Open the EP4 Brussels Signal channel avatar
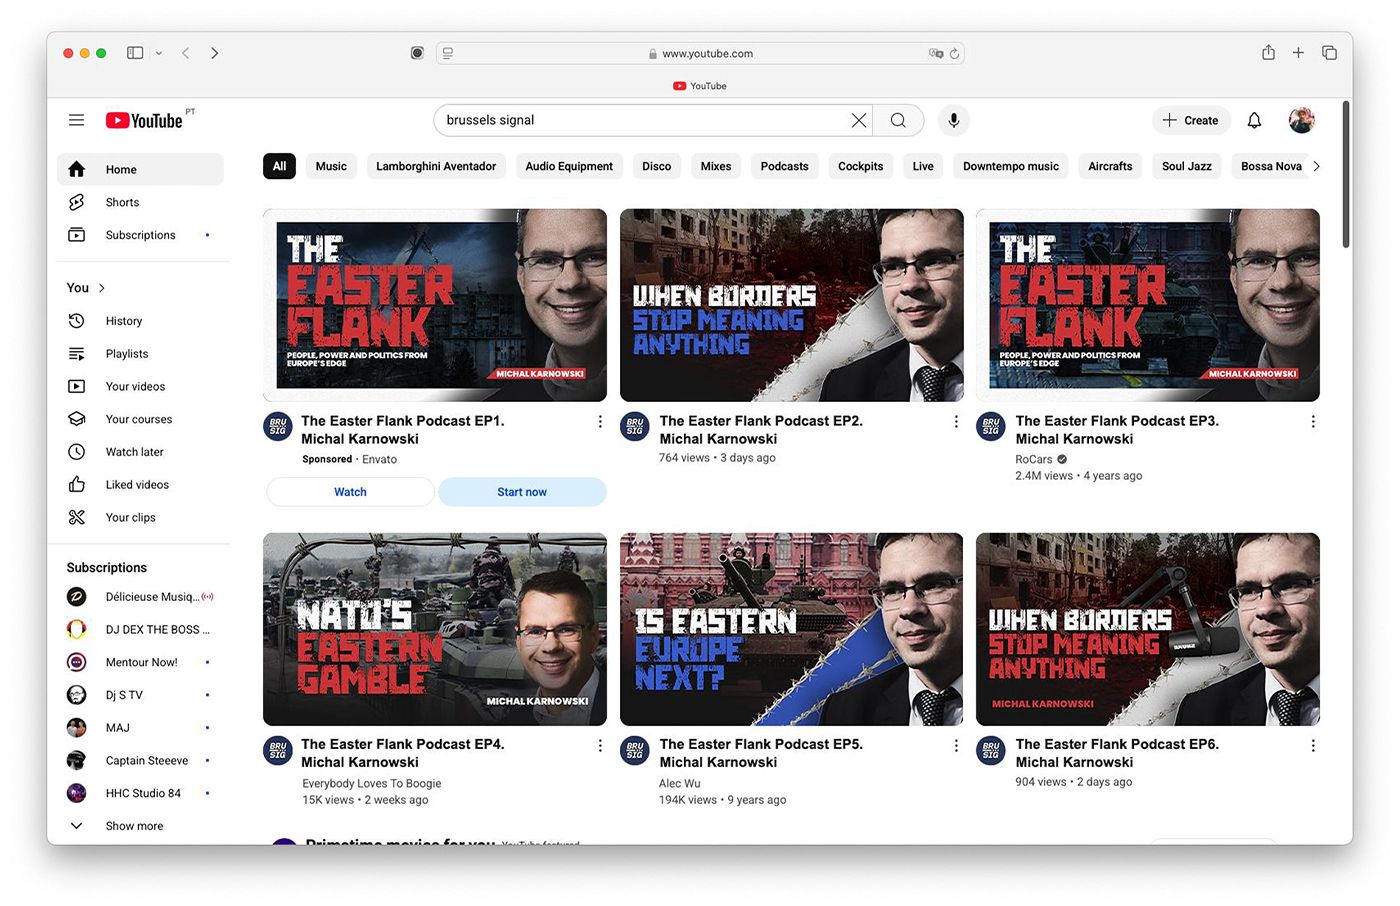This screenshot has height=906, width=1400. (278, 750)
